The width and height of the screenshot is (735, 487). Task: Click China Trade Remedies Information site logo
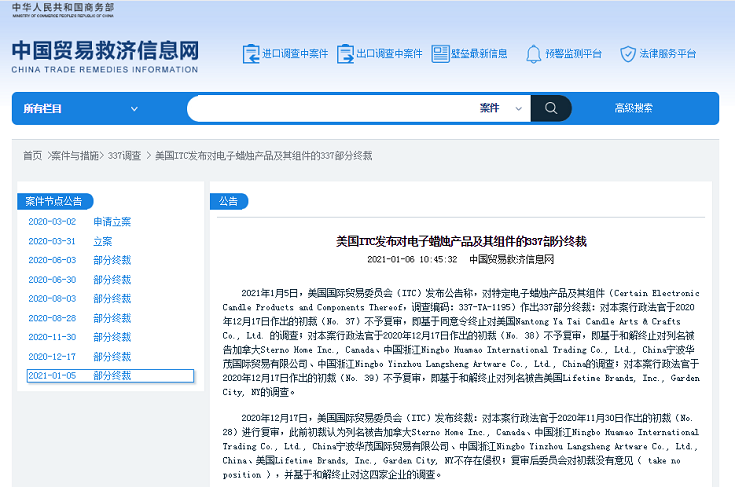pyautogui.click(x=105, y=57)
